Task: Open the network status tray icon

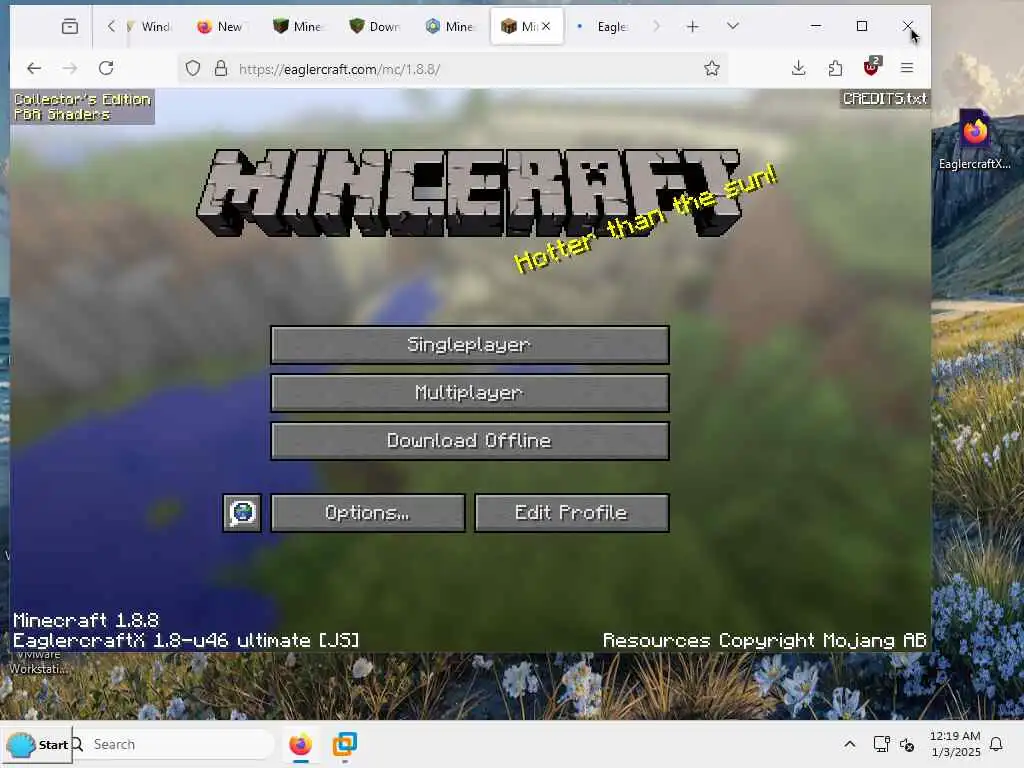Action: (881, 744)
